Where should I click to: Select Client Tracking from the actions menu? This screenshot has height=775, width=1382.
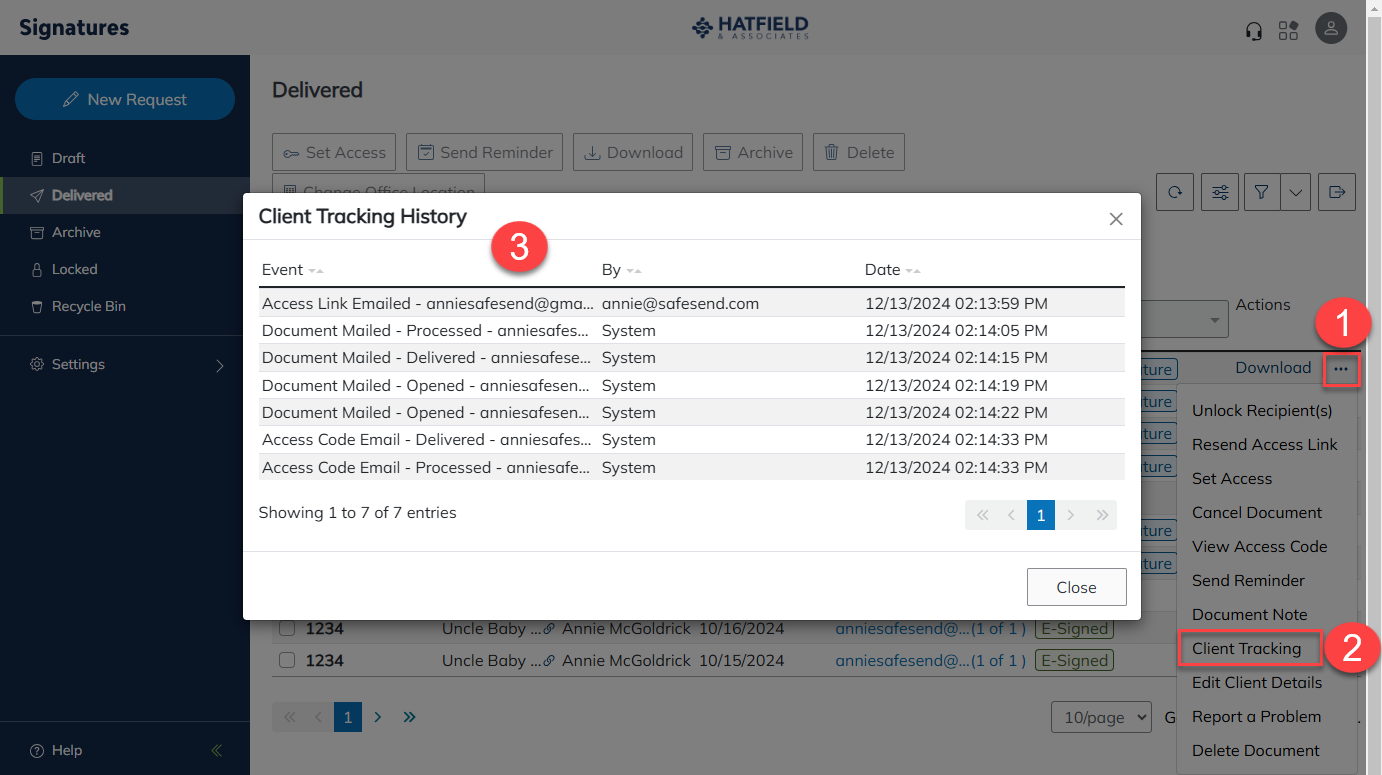pyautogui.click(x=1248, y=648)
